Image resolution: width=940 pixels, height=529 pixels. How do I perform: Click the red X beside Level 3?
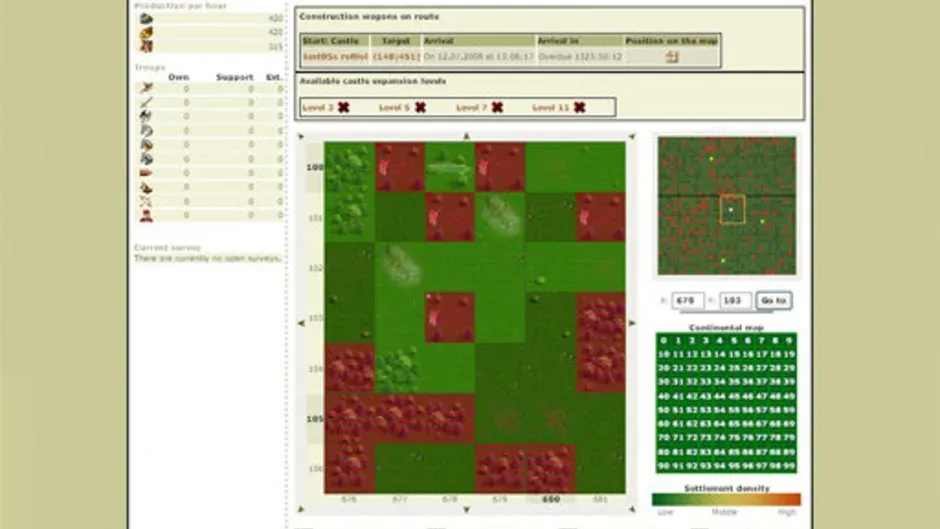[x=344, y=107]
